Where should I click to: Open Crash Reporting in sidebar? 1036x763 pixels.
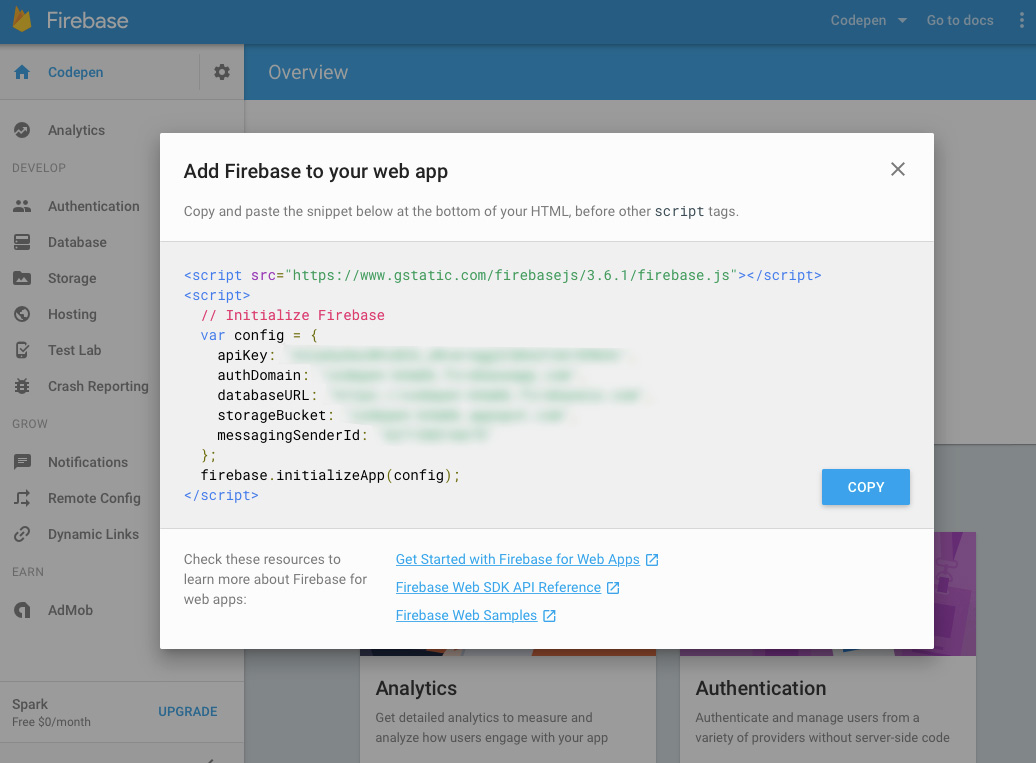(x=98, y=386)
